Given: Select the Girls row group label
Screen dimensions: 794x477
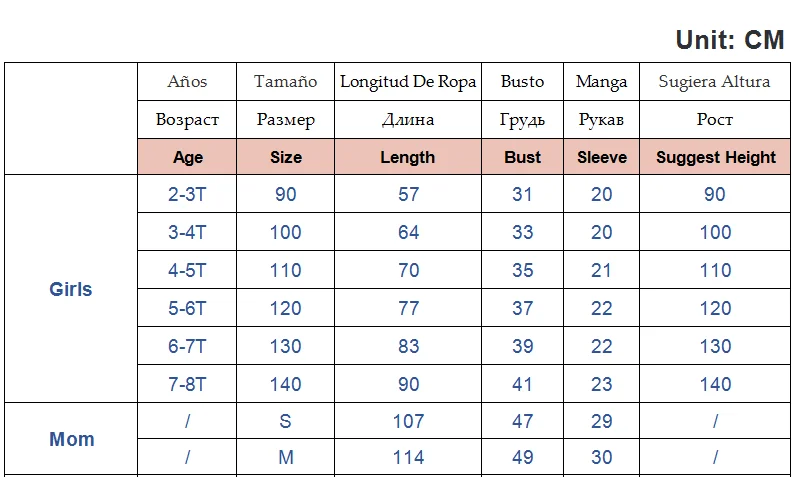Looking at the screenshot, I should point(71,289).
